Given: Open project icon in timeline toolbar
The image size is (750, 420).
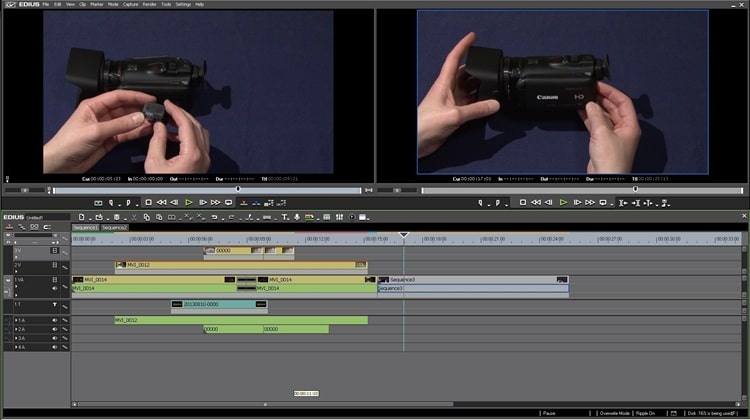Looking at the screenshot, I should coord(99,217).
